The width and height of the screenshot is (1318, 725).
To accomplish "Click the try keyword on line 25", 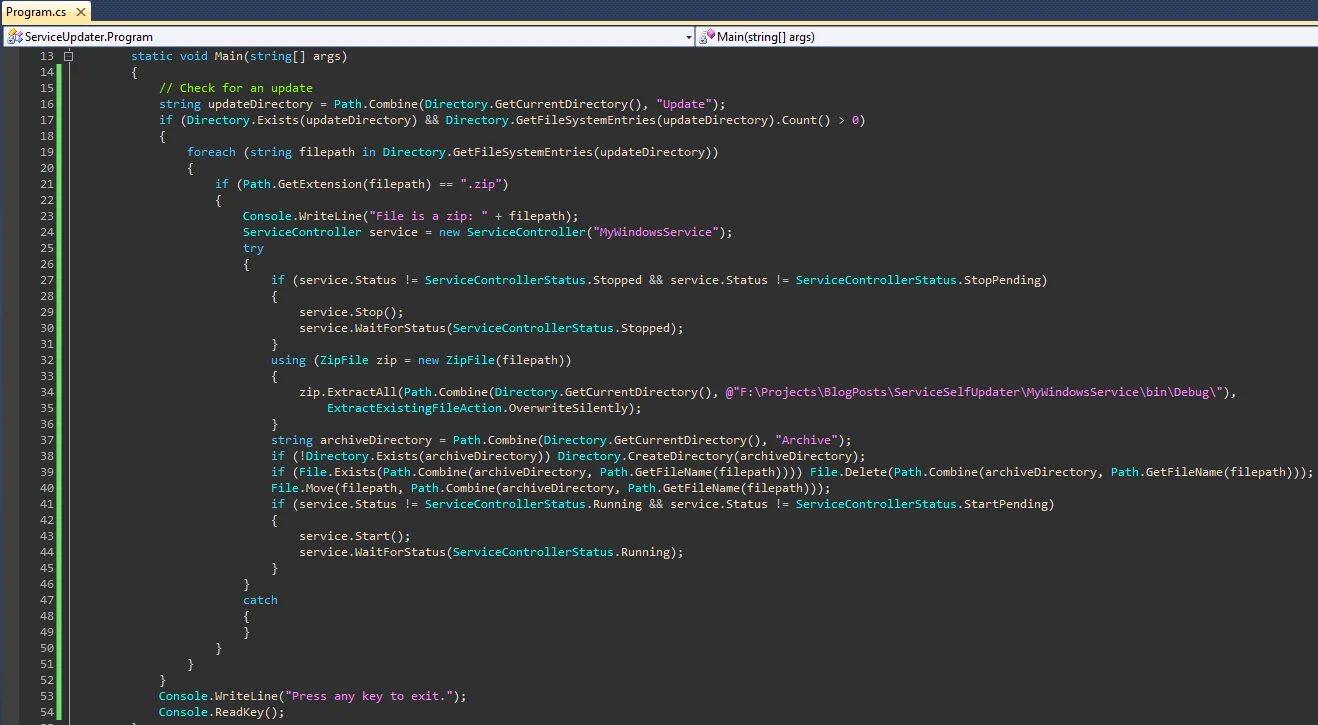I will tap(253, 248).
